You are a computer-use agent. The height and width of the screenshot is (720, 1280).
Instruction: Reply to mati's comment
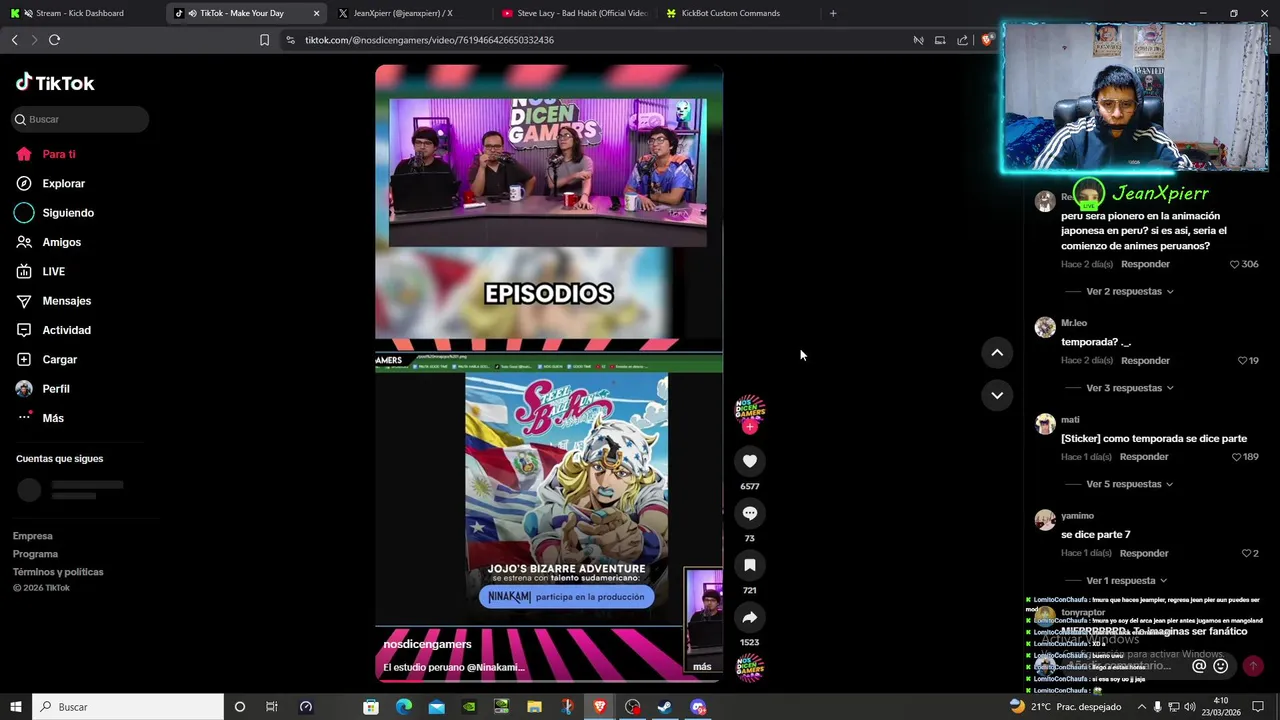(1144, 457)
